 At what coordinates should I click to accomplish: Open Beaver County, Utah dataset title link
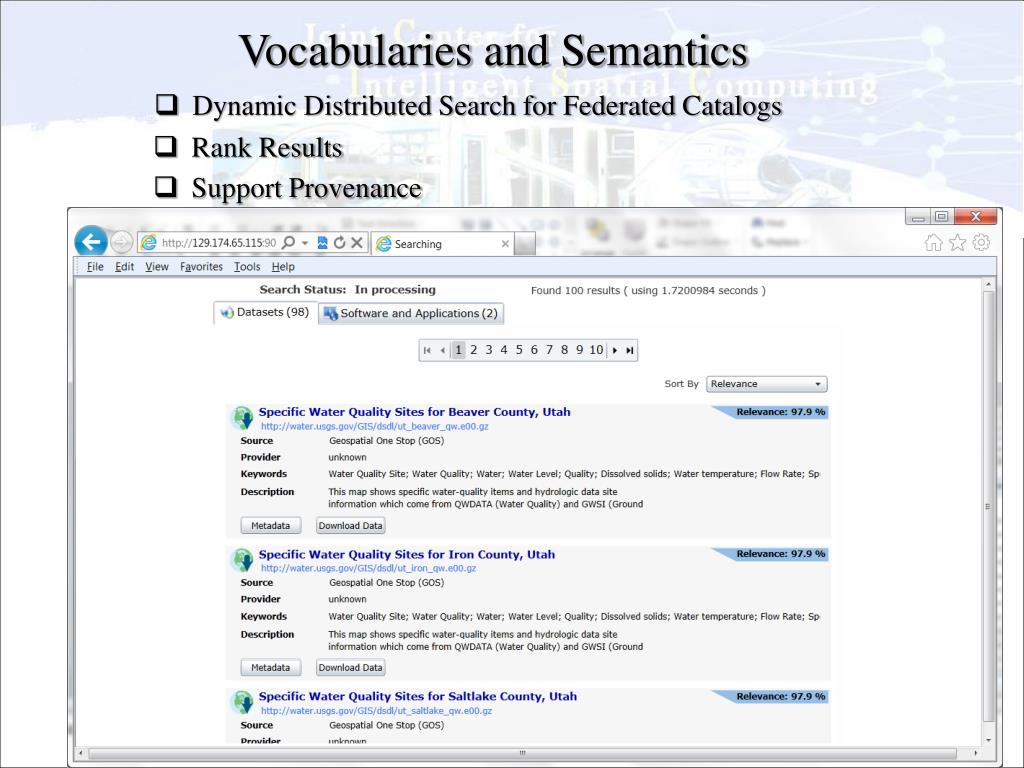click(414, 412)
